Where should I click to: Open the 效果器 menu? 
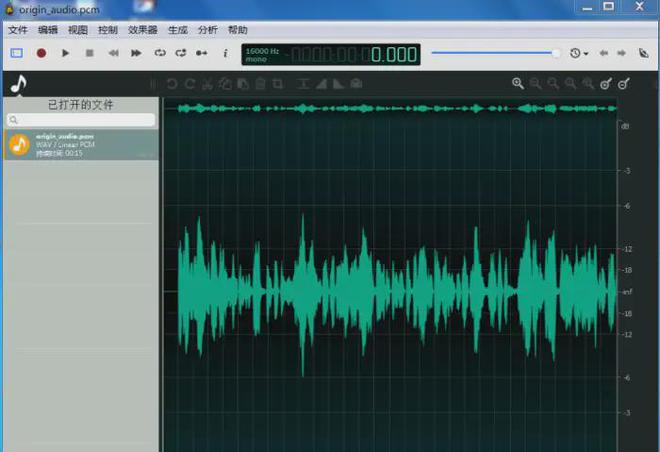[x=143, y=30]
